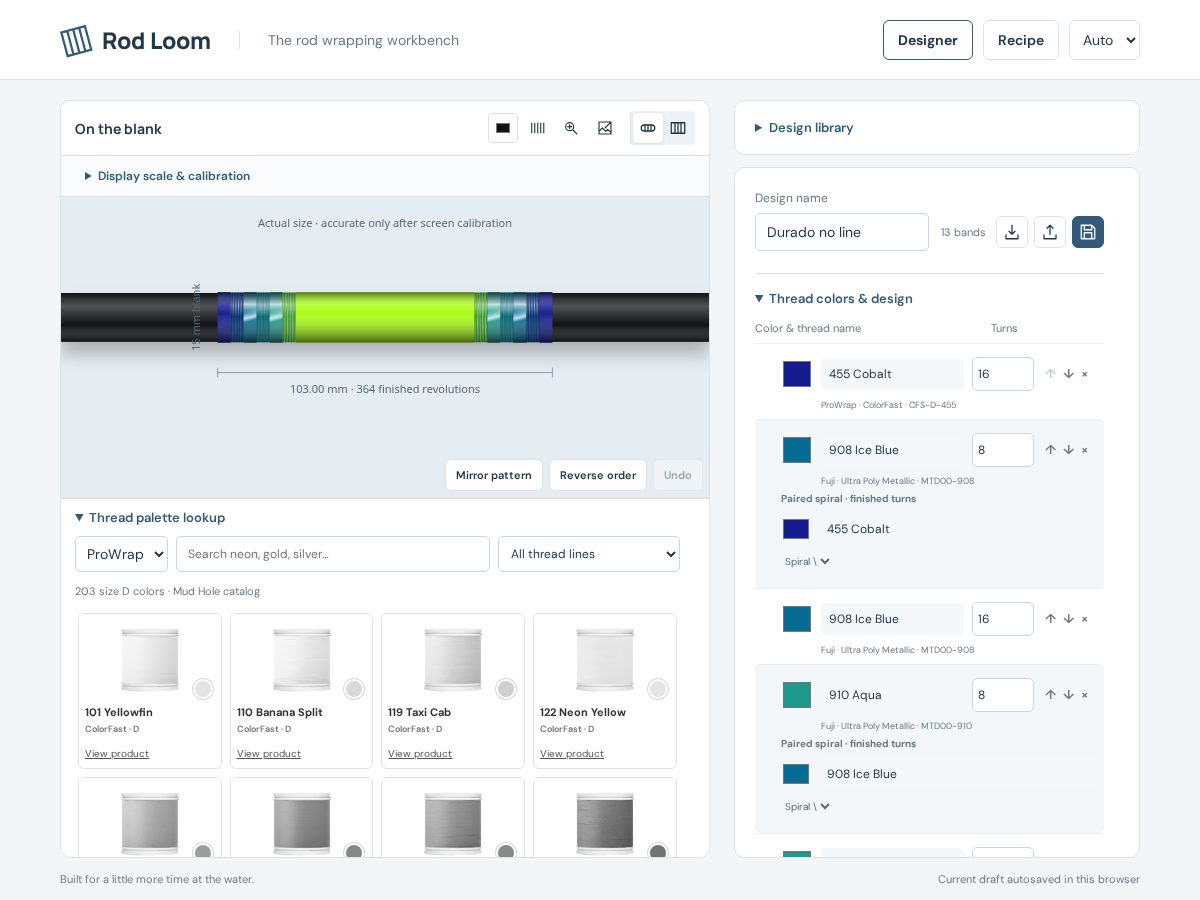Click disabled up arrow on 455 Cobalt
The width and height of the screenshot is (1200, 900).
1050,374
